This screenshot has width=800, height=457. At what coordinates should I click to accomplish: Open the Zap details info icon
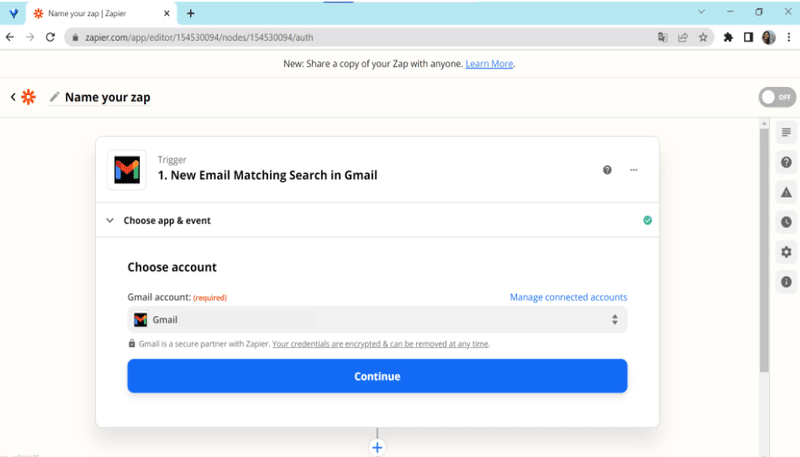click(786, 282)
